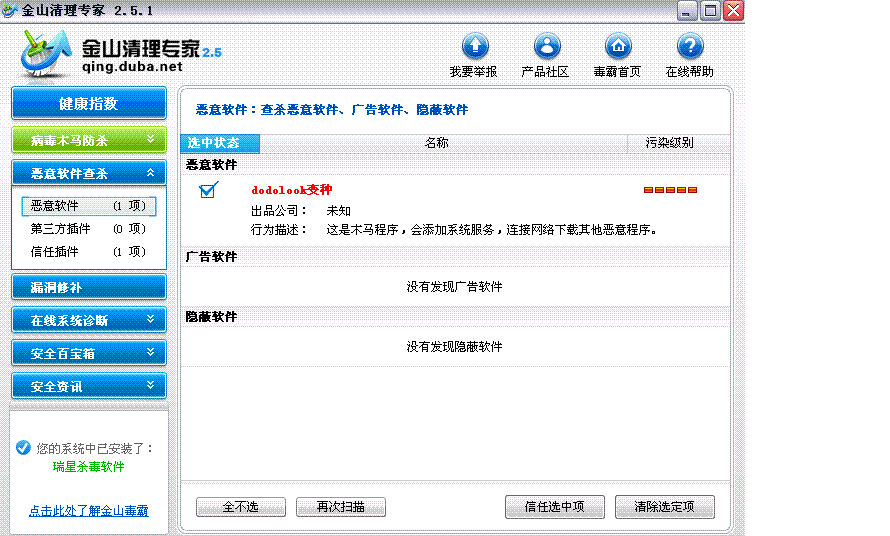This screenshot has height=536, width=890.
Task: Select 第三方插件 (0 项) list item
Action: 89,229
